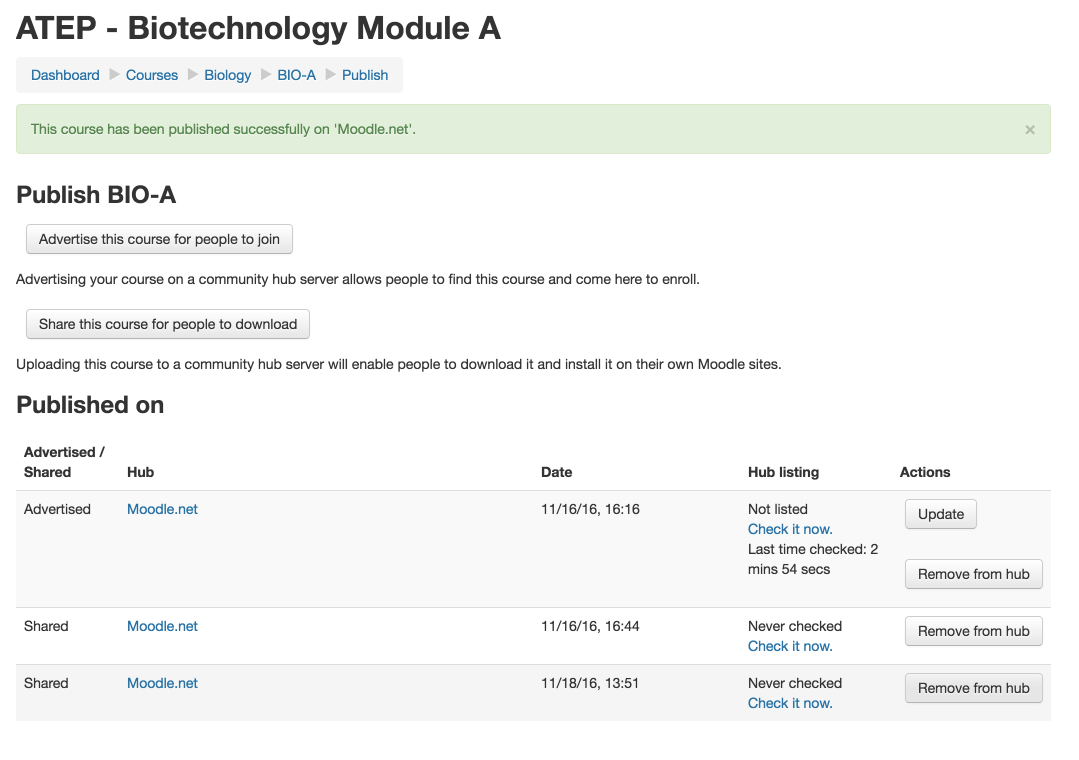Open the Dashboard breadcrumb link
The image size is (1079, 760).
pos(65,75)
